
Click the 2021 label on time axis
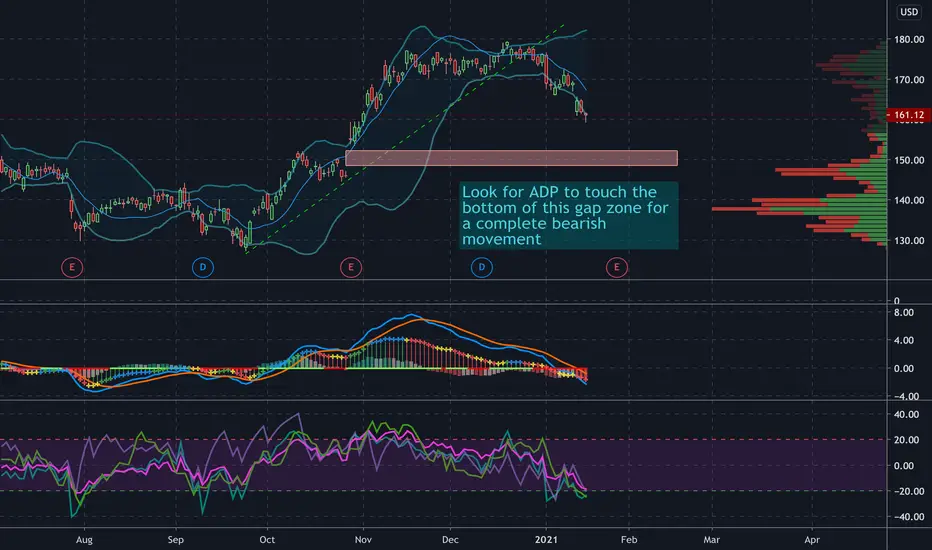[546, 540]
